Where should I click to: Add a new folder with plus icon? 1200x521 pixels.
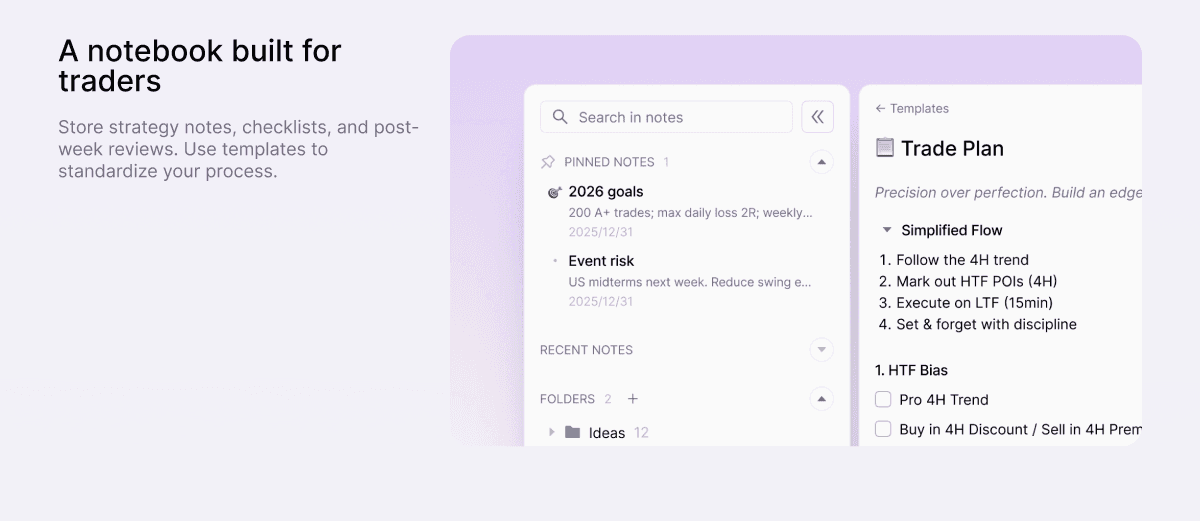coord(632,399)
